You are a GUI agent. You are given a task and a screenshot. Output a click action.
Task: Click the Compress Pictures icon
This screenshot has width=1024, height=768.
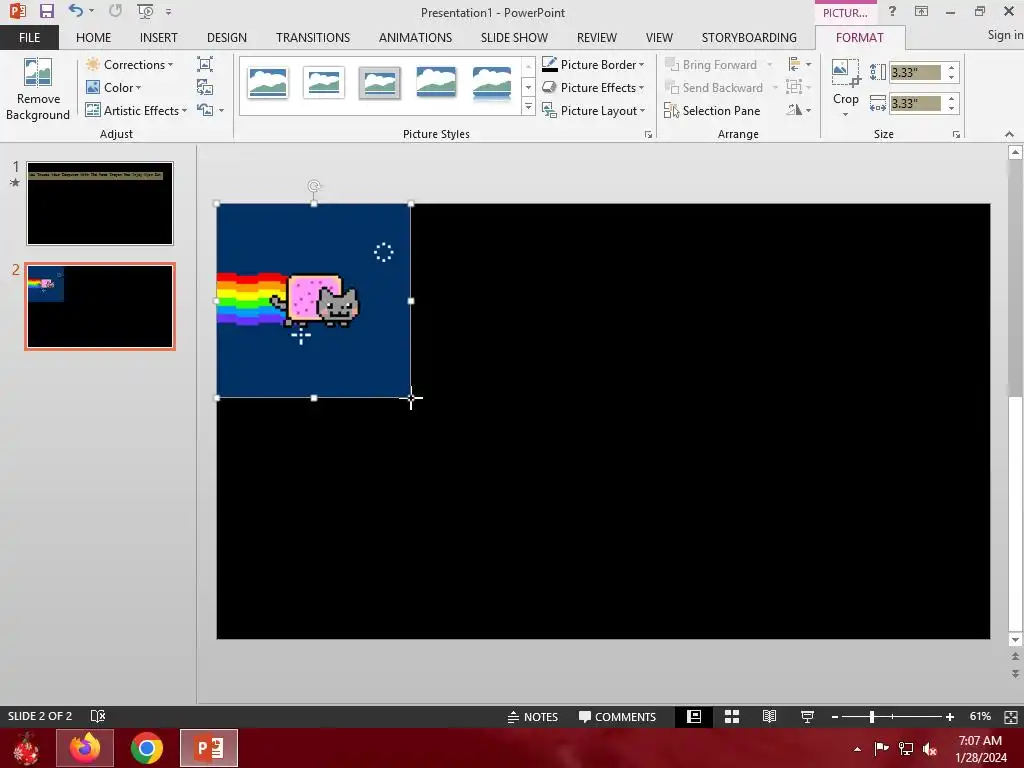coord(205,64)
